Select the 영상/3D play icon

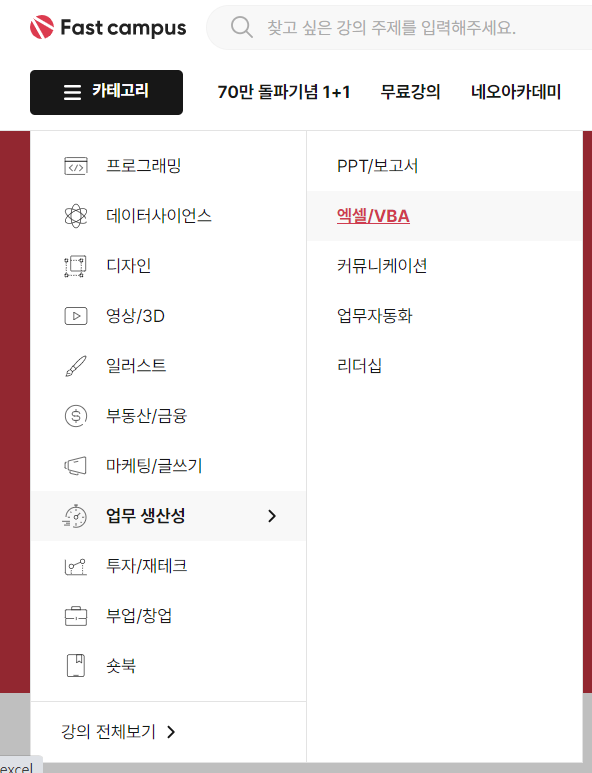tap(76, 316)
